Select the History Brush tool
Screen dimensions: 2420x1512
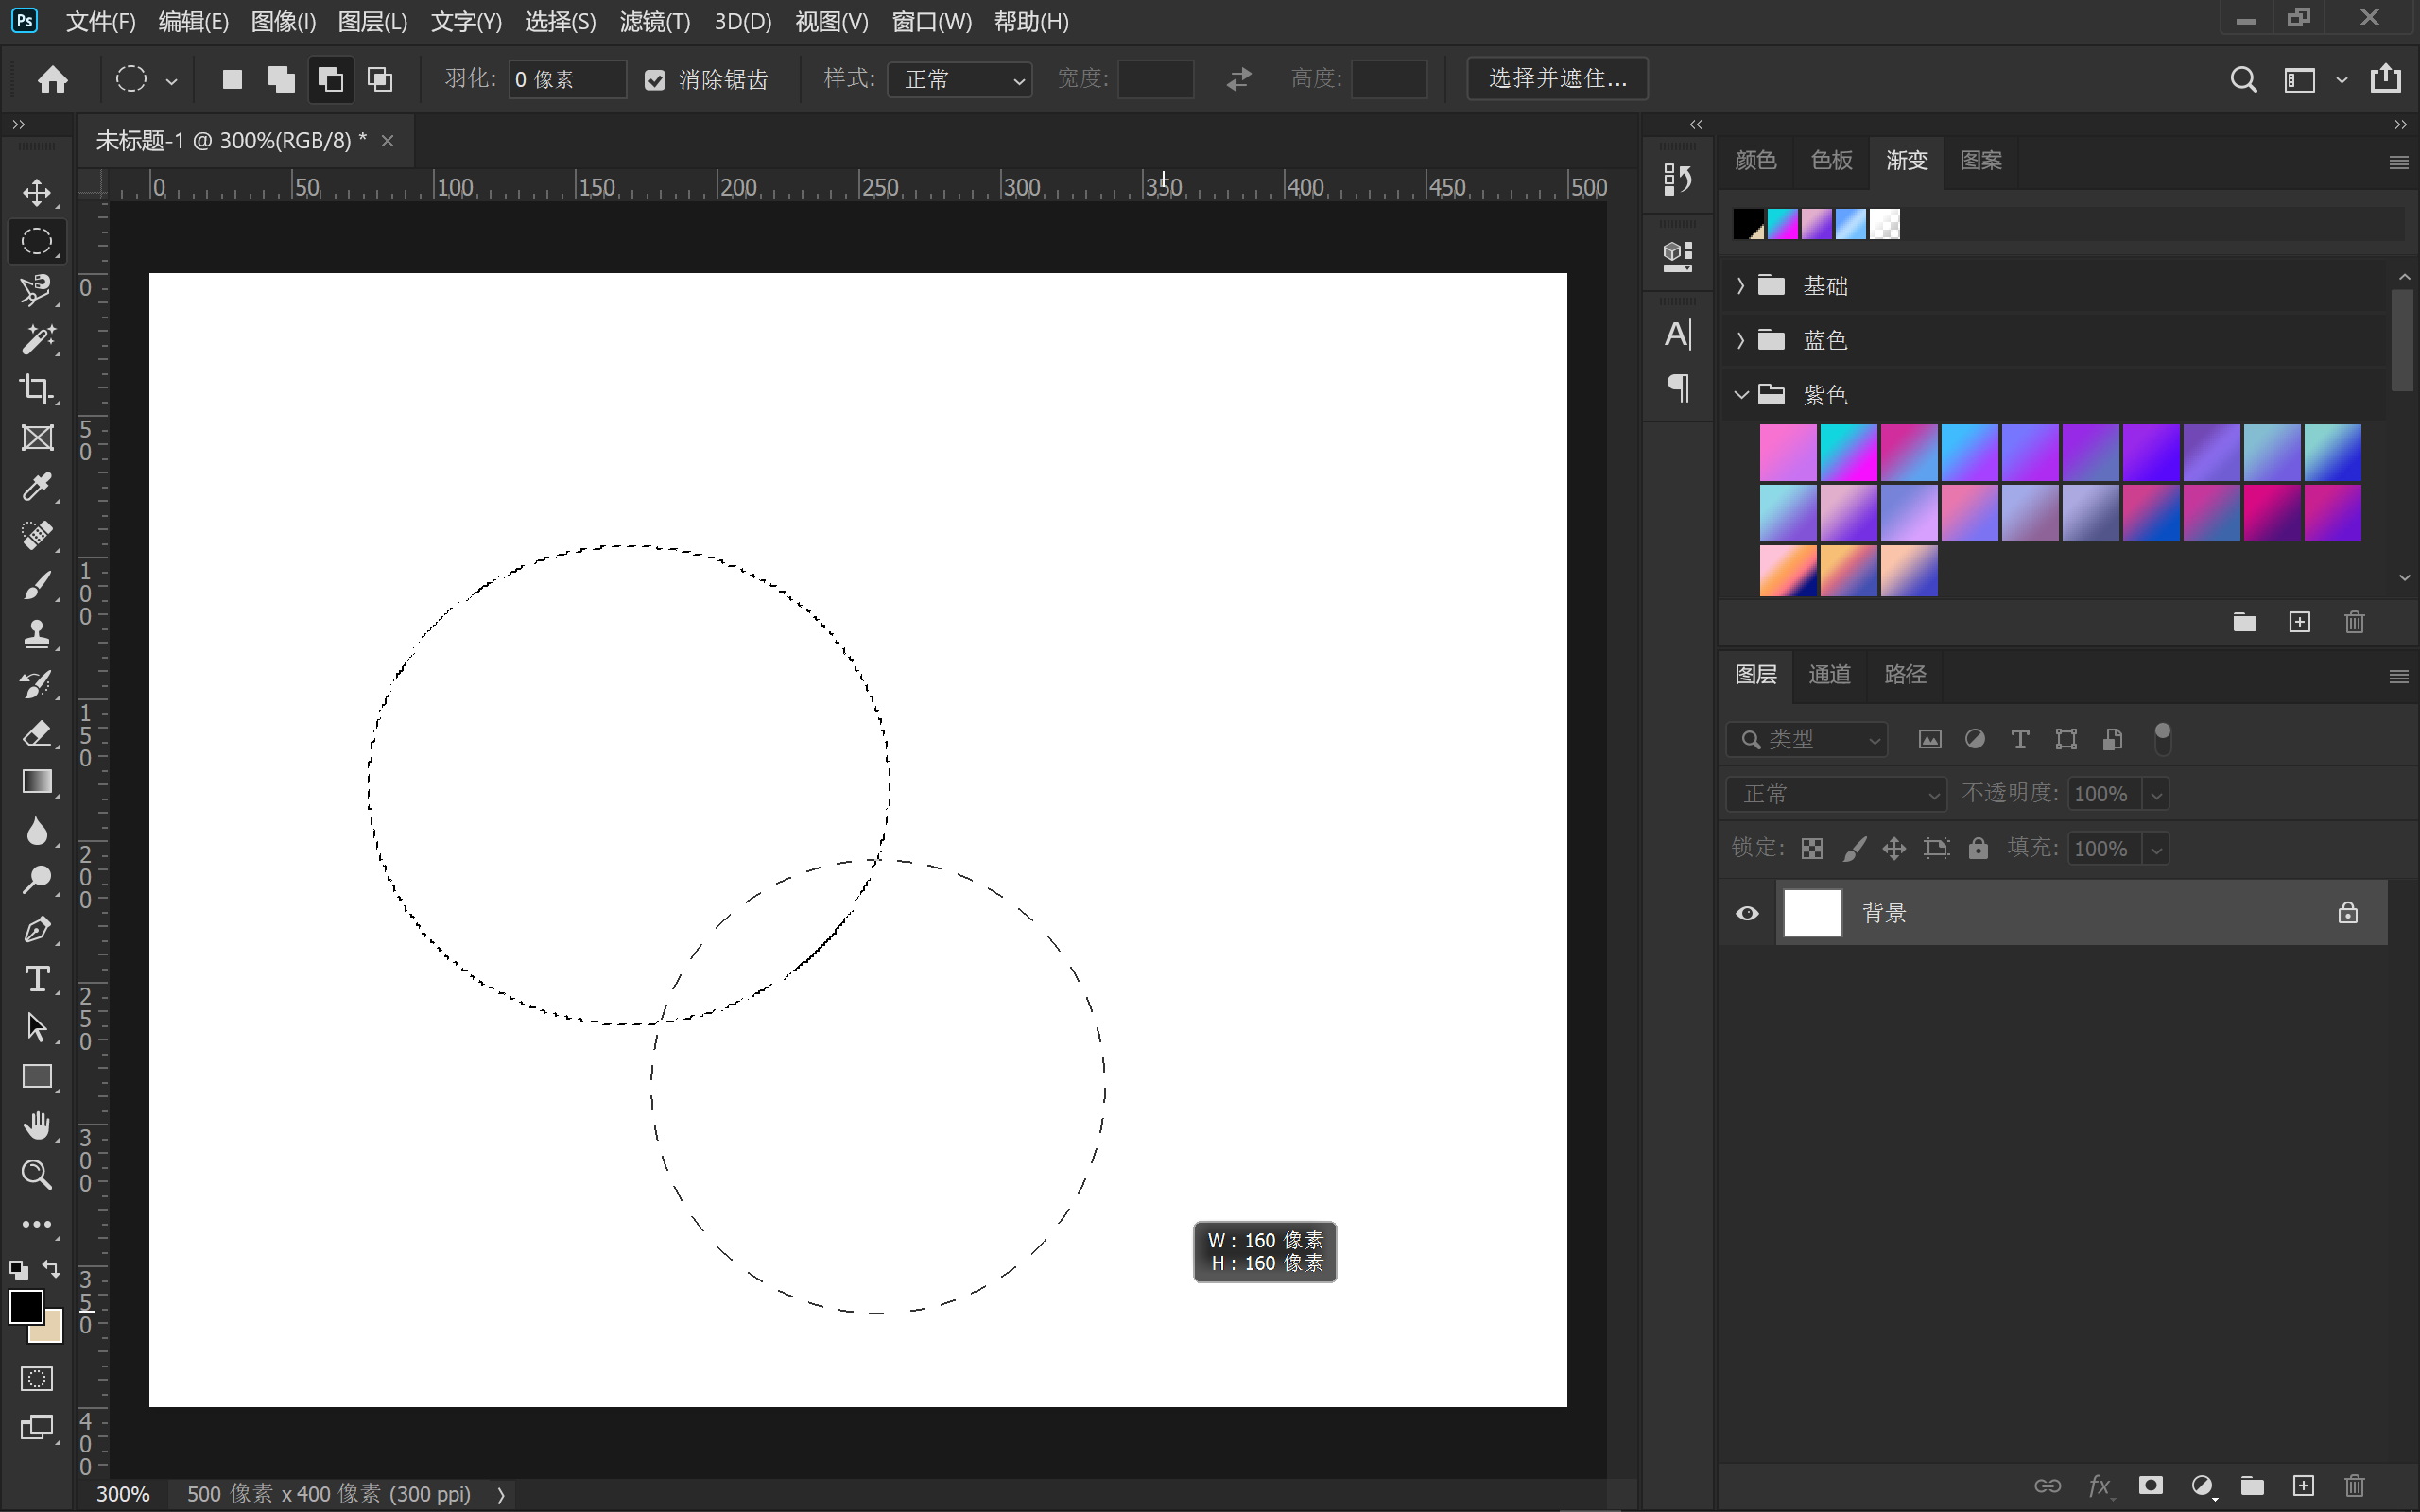37,684
